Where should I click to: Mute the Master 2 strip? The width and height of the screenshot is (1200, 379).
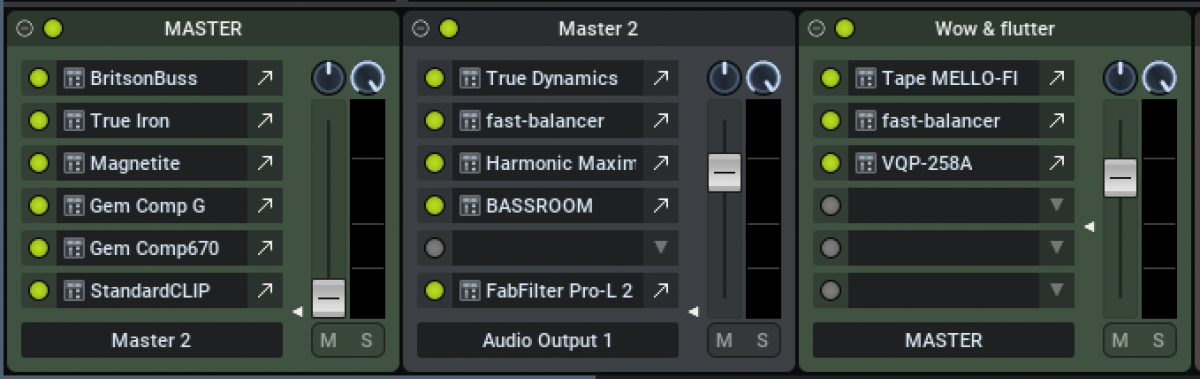725,341
